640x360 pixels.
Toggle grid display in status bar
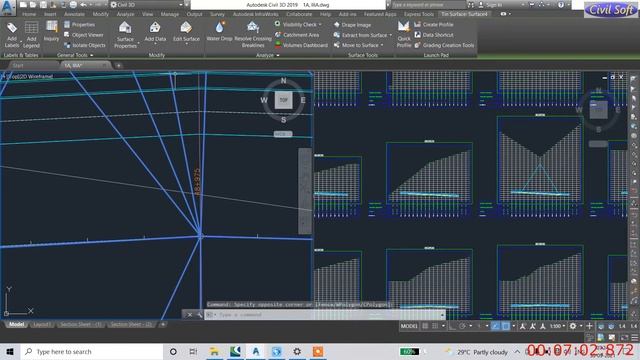425,326
